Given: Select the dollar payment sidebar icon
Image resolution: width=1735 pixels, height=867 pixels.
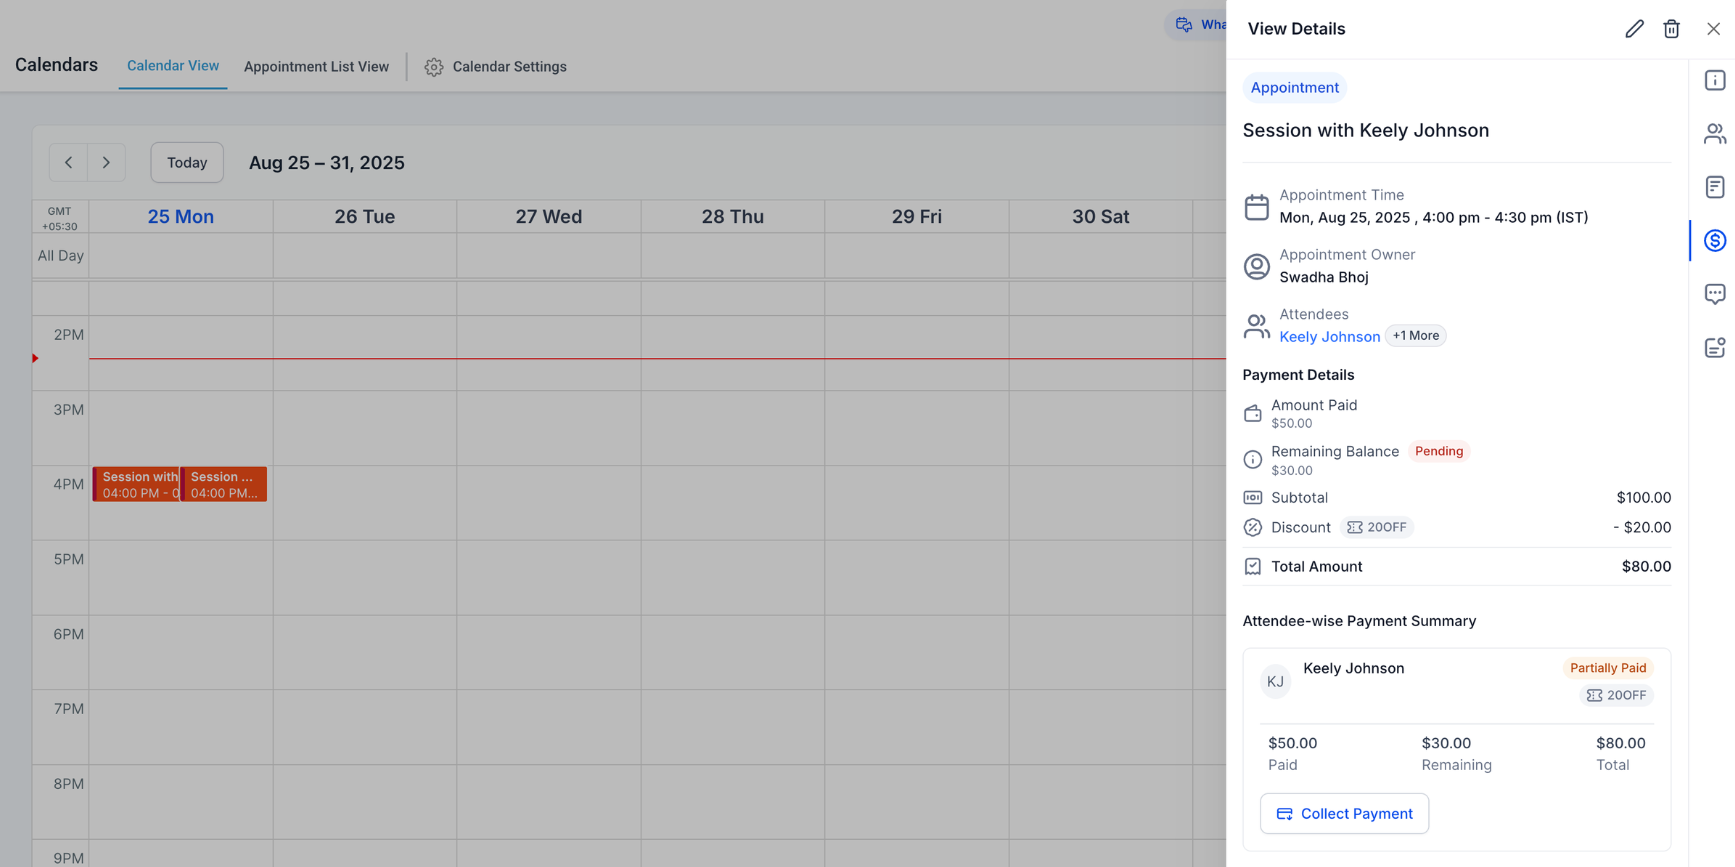Looking at the screenshot, I should [x=1715, y=240].
